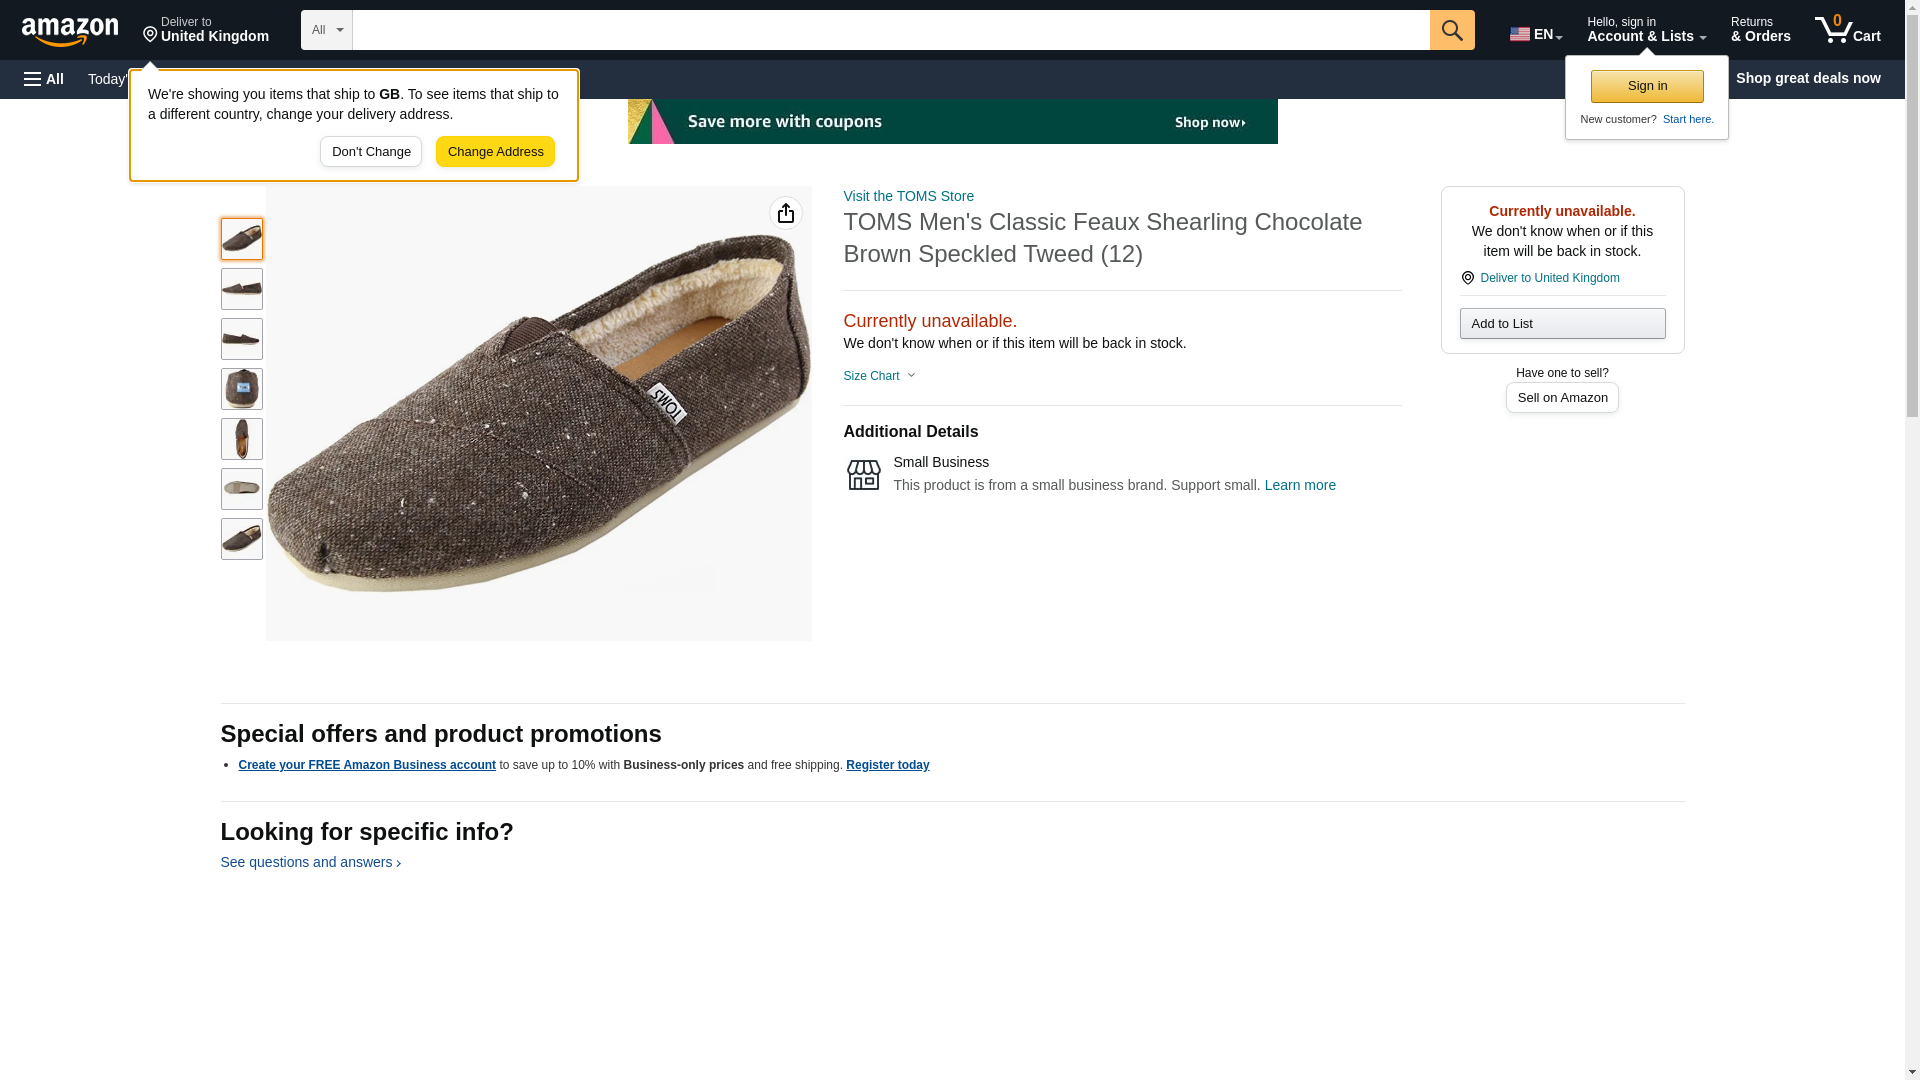1920x1080 pixels.
Task: Open the Account & Lists menu
Action: [1646, 30]
